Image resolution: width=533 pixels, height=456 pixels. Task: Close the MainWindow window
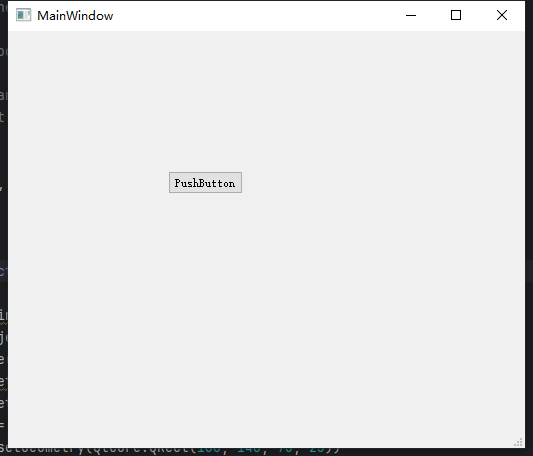[x=502, y=15]
